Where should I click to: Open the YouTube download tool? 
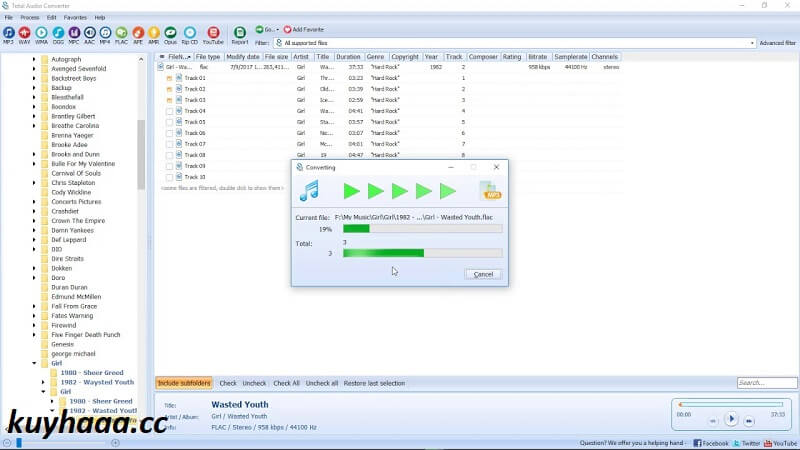[213, 35]
